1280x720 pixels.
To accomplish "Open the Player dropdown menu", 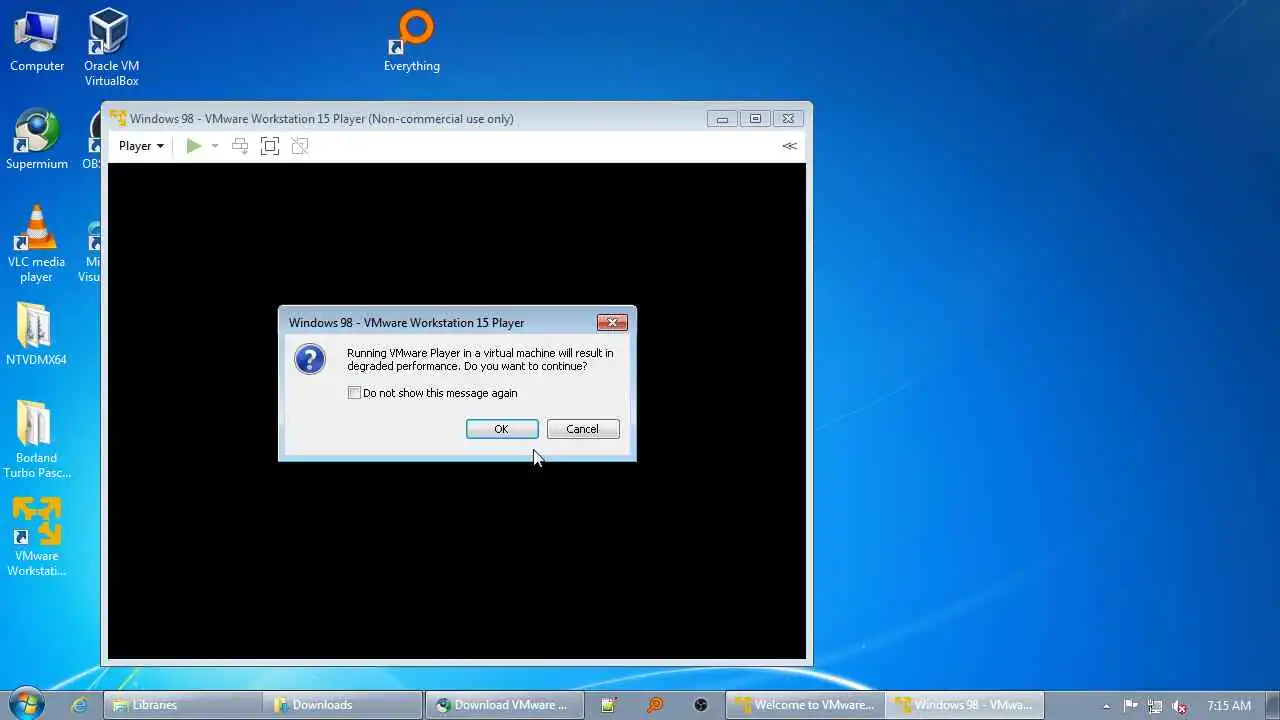I will (141, 146).
